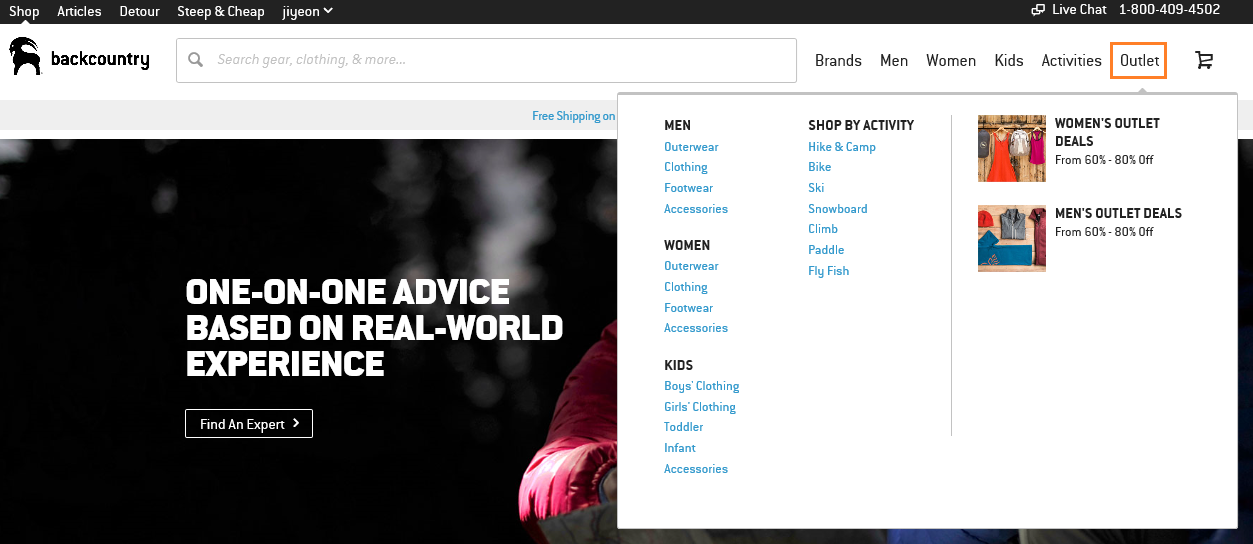Open Girls' Clothing link
1253x544 pixels.
pos(699,407)
